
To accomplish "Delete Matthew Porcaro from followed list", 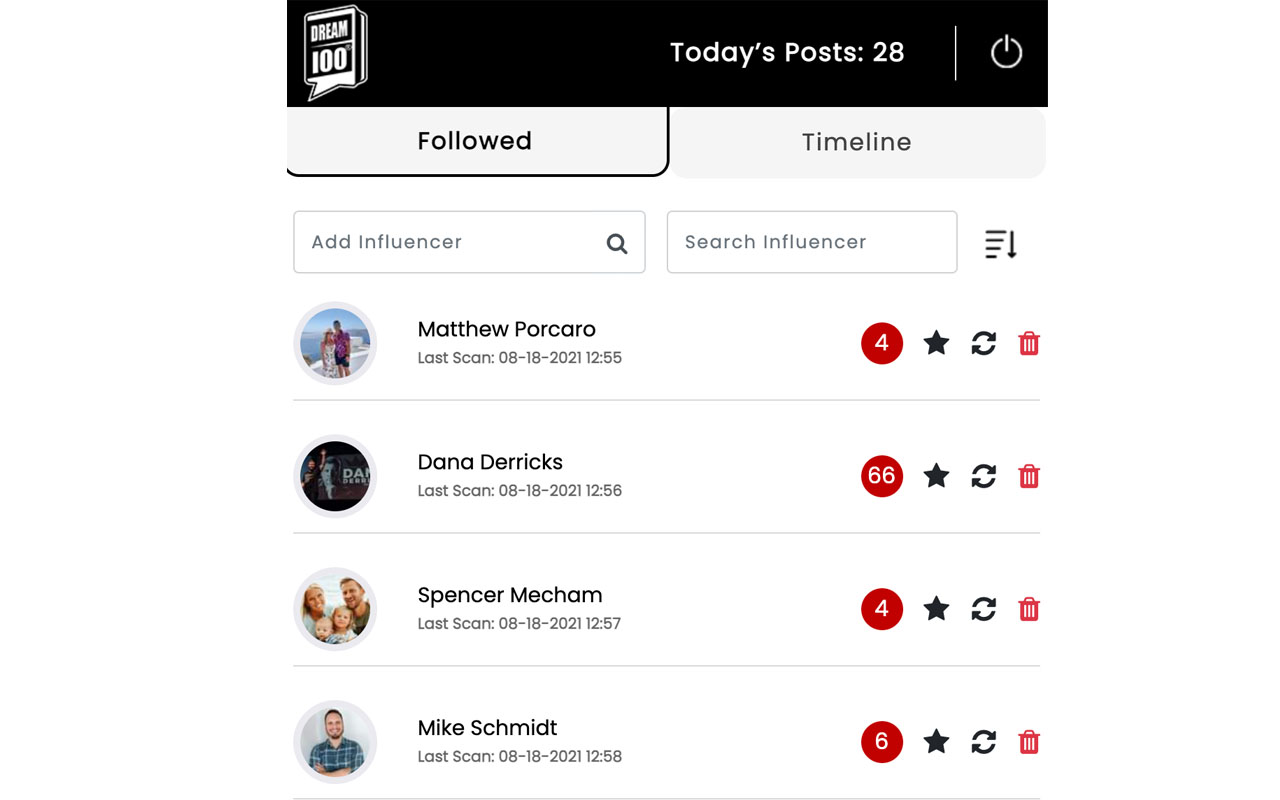I will (1028, 344).
